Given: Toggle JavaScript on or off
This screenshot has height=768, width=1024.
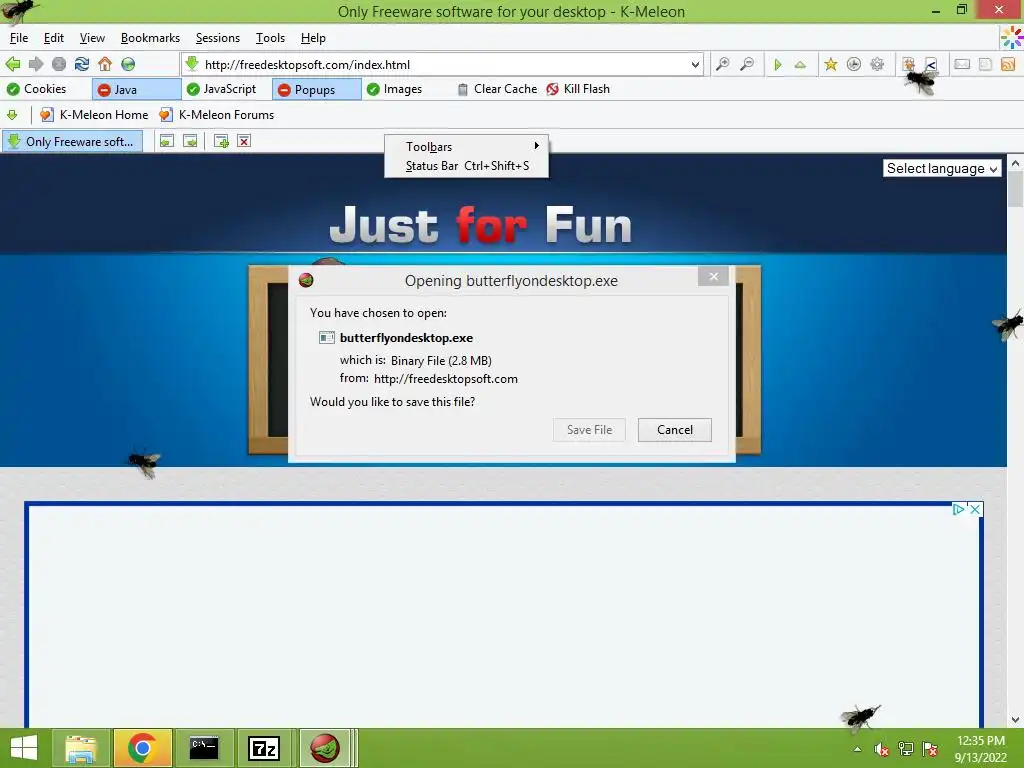Looking at the screenshot, I should click(x=221, y=89).
